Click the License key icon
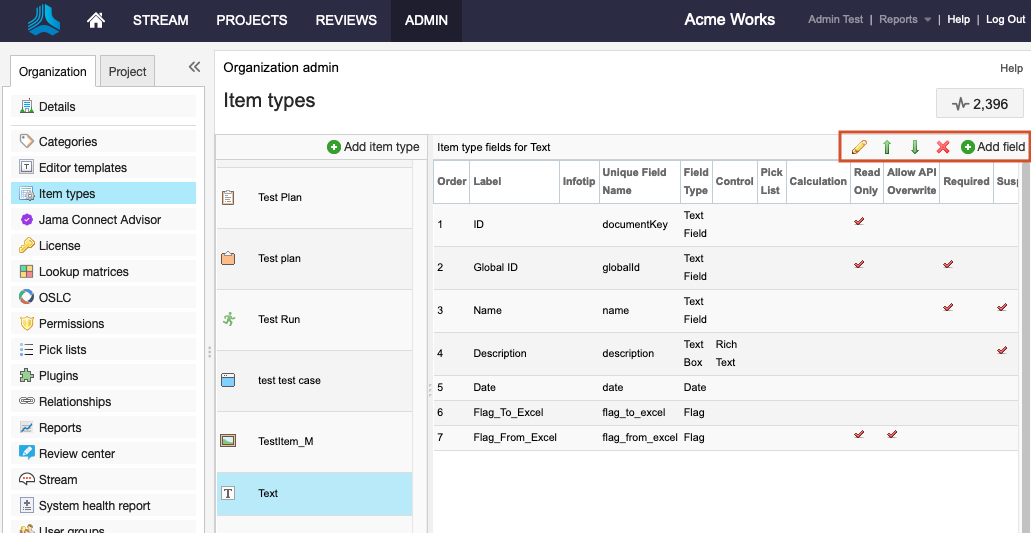1031x533 pixels. tap(26, 245)
